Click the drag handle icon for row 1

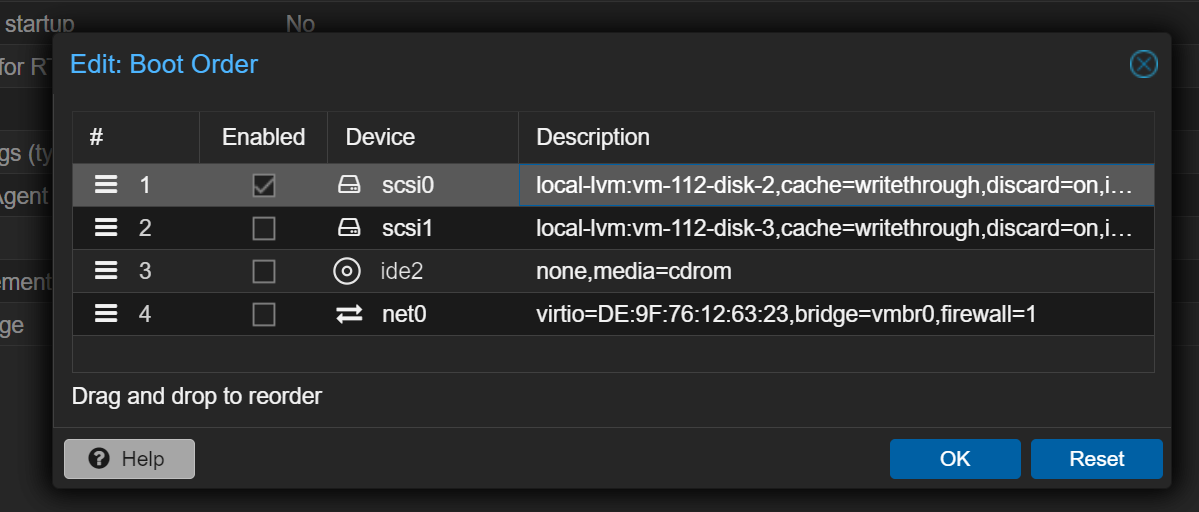tap(106, 185)
